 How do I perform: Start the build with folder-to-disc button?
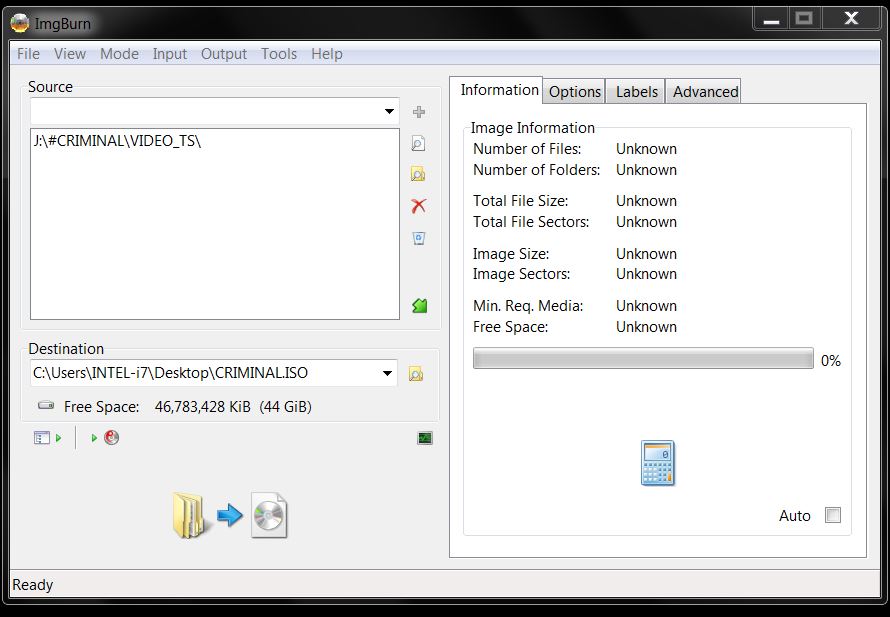[230, 515]
